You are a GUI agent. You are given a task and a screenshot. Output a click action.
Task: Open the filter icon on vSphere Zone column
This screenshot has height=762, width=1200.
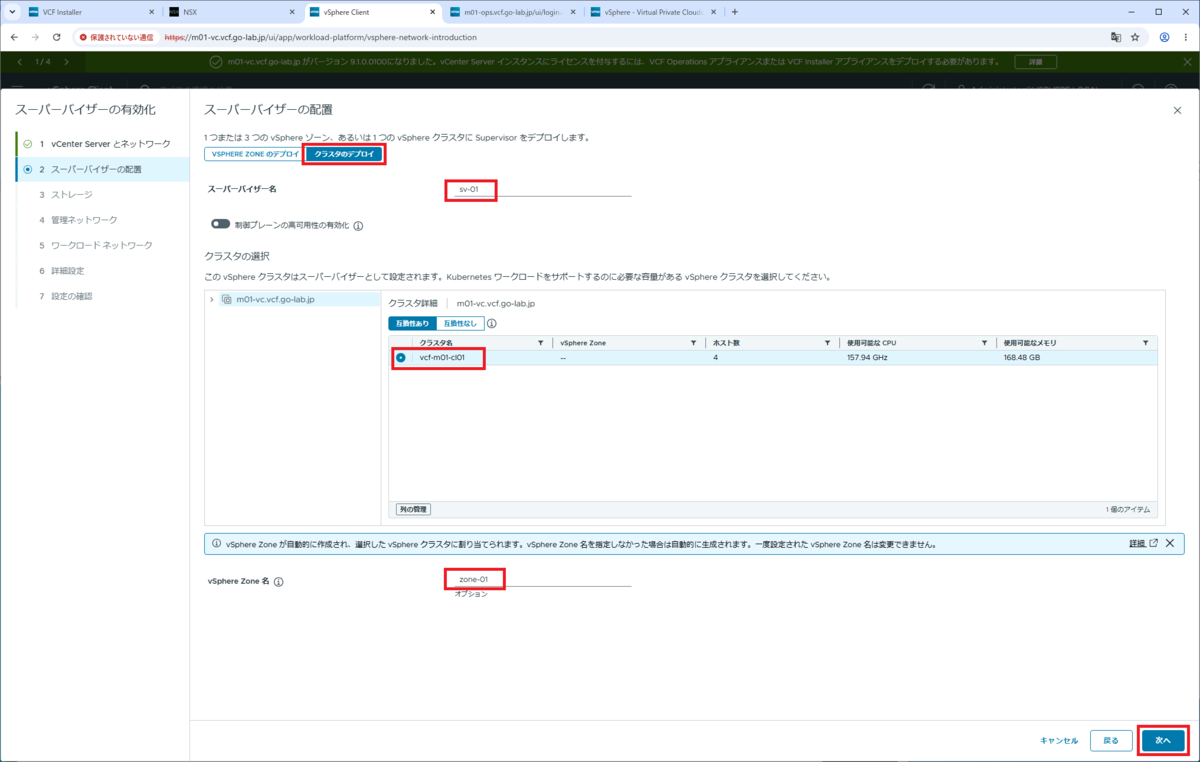pyautogui.click(x=693, y=343)
